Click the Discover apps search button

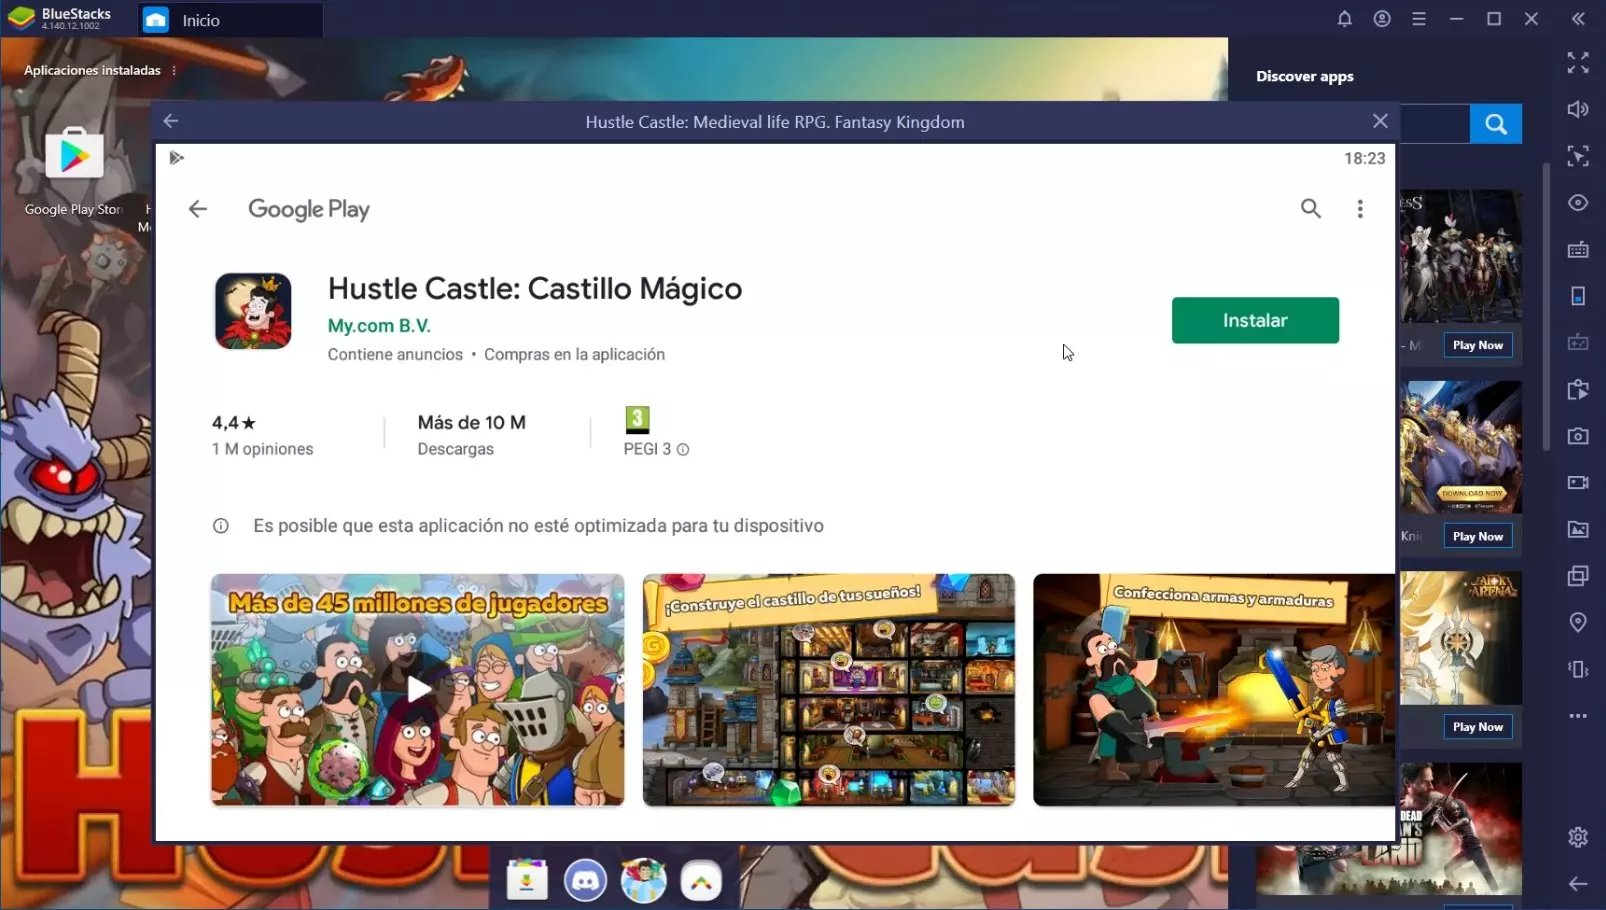pos(1495,124)
